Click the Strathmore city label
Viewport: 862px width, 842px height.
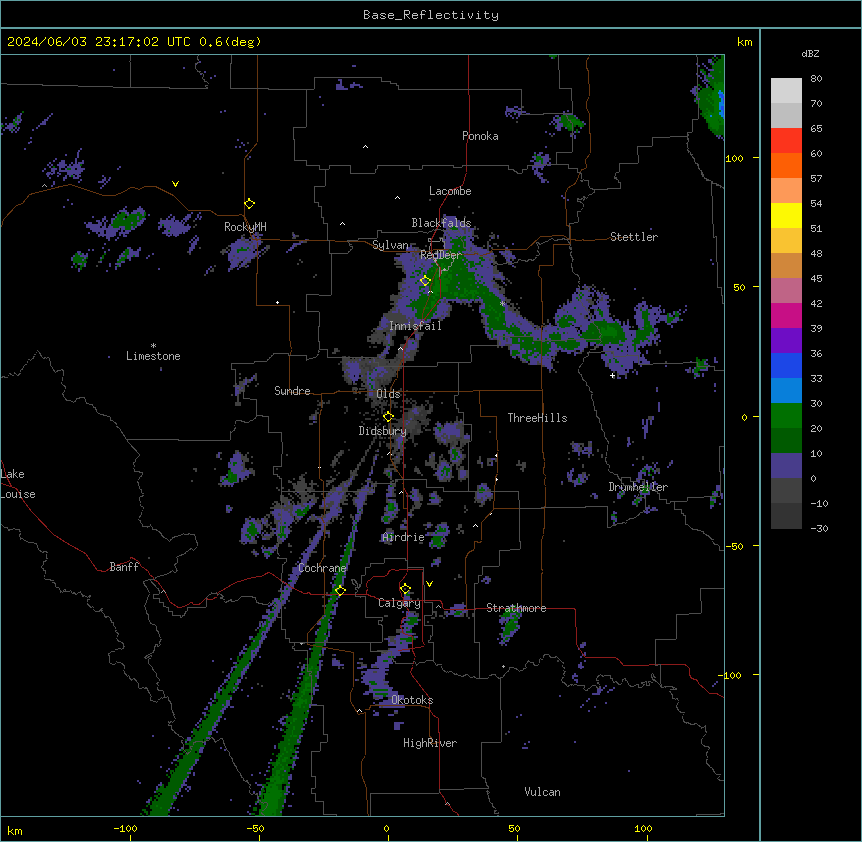tap(516, 608)
